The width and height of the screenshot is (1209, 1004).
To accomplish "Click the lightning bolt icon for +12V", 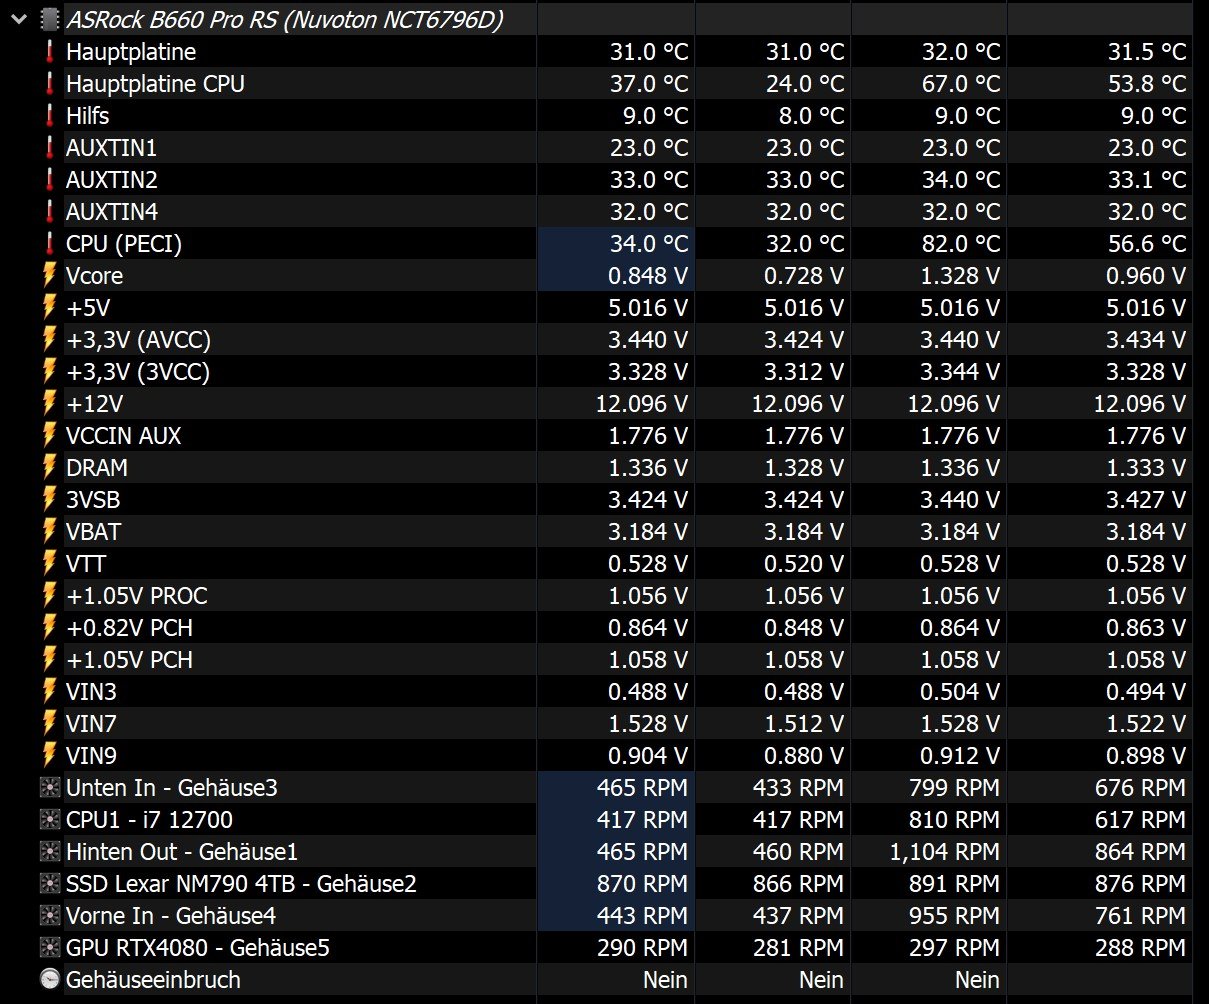I will coord(50,404).
